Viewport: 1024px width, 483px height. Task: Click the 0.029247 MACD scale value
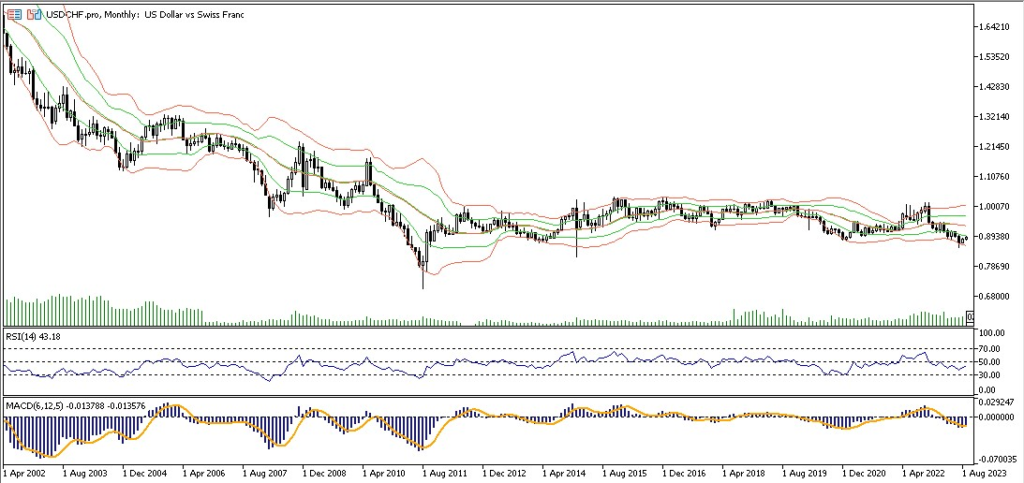coord(996,401)
